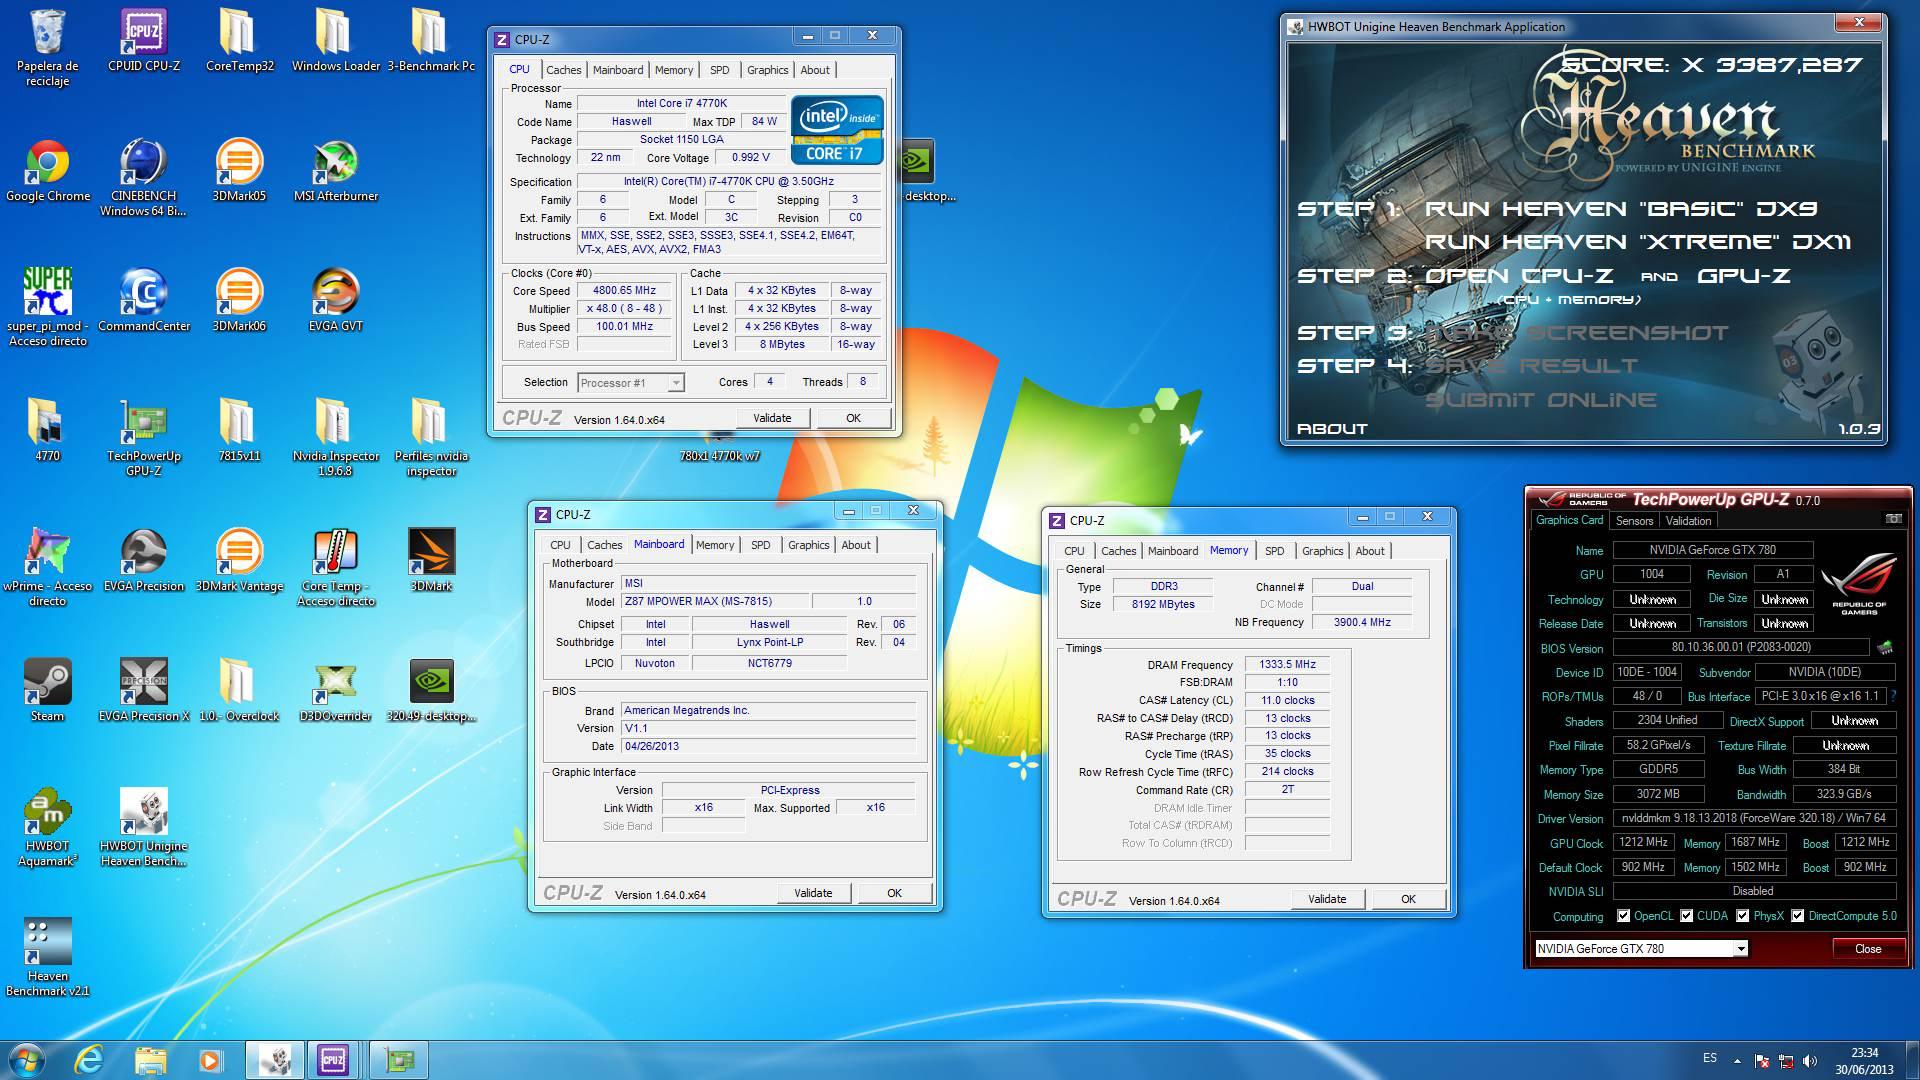Screen dimensions: 1920x1080
Task: Open the 3-Benchmark Pc folder
Action: (x=431, y=41)
